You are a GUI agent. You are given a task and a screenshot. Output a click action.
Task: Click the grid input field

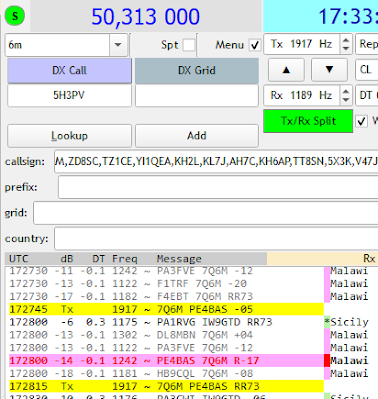point(206,213)
